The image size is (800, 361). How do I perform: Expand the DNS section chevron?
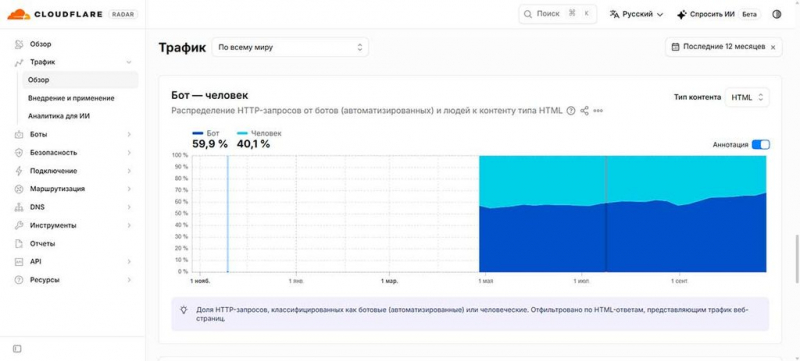tap(129, 207)
